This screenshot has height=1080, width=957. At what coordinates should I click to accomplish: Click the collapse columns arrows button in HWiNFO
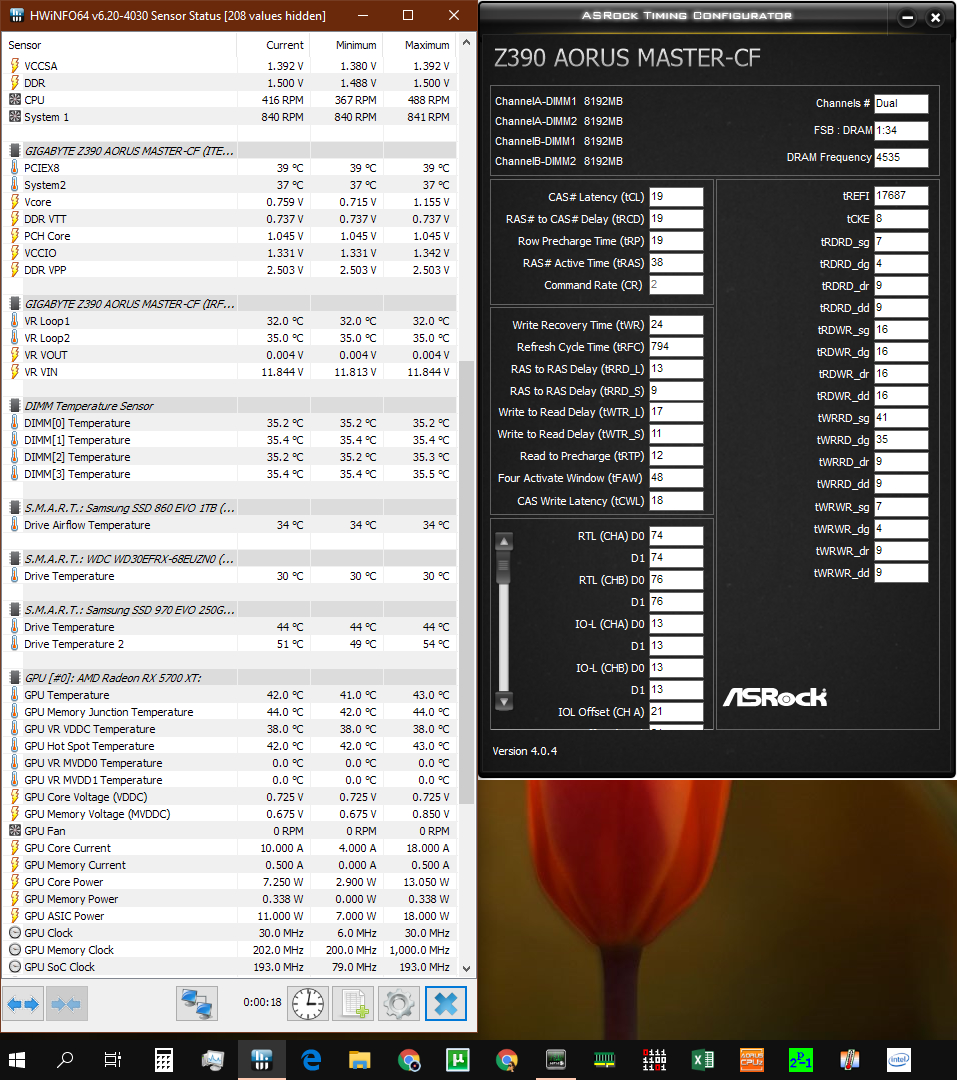point(66,1004)
